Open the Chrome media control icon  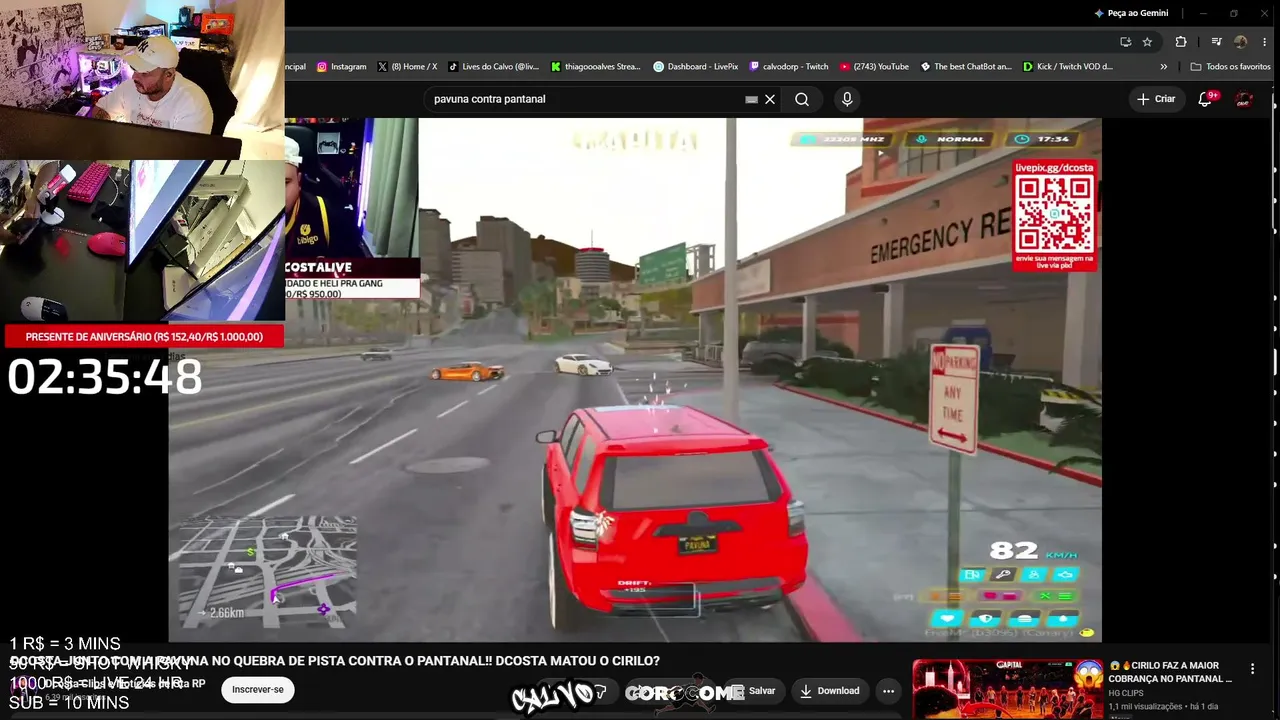[1216, 42]
